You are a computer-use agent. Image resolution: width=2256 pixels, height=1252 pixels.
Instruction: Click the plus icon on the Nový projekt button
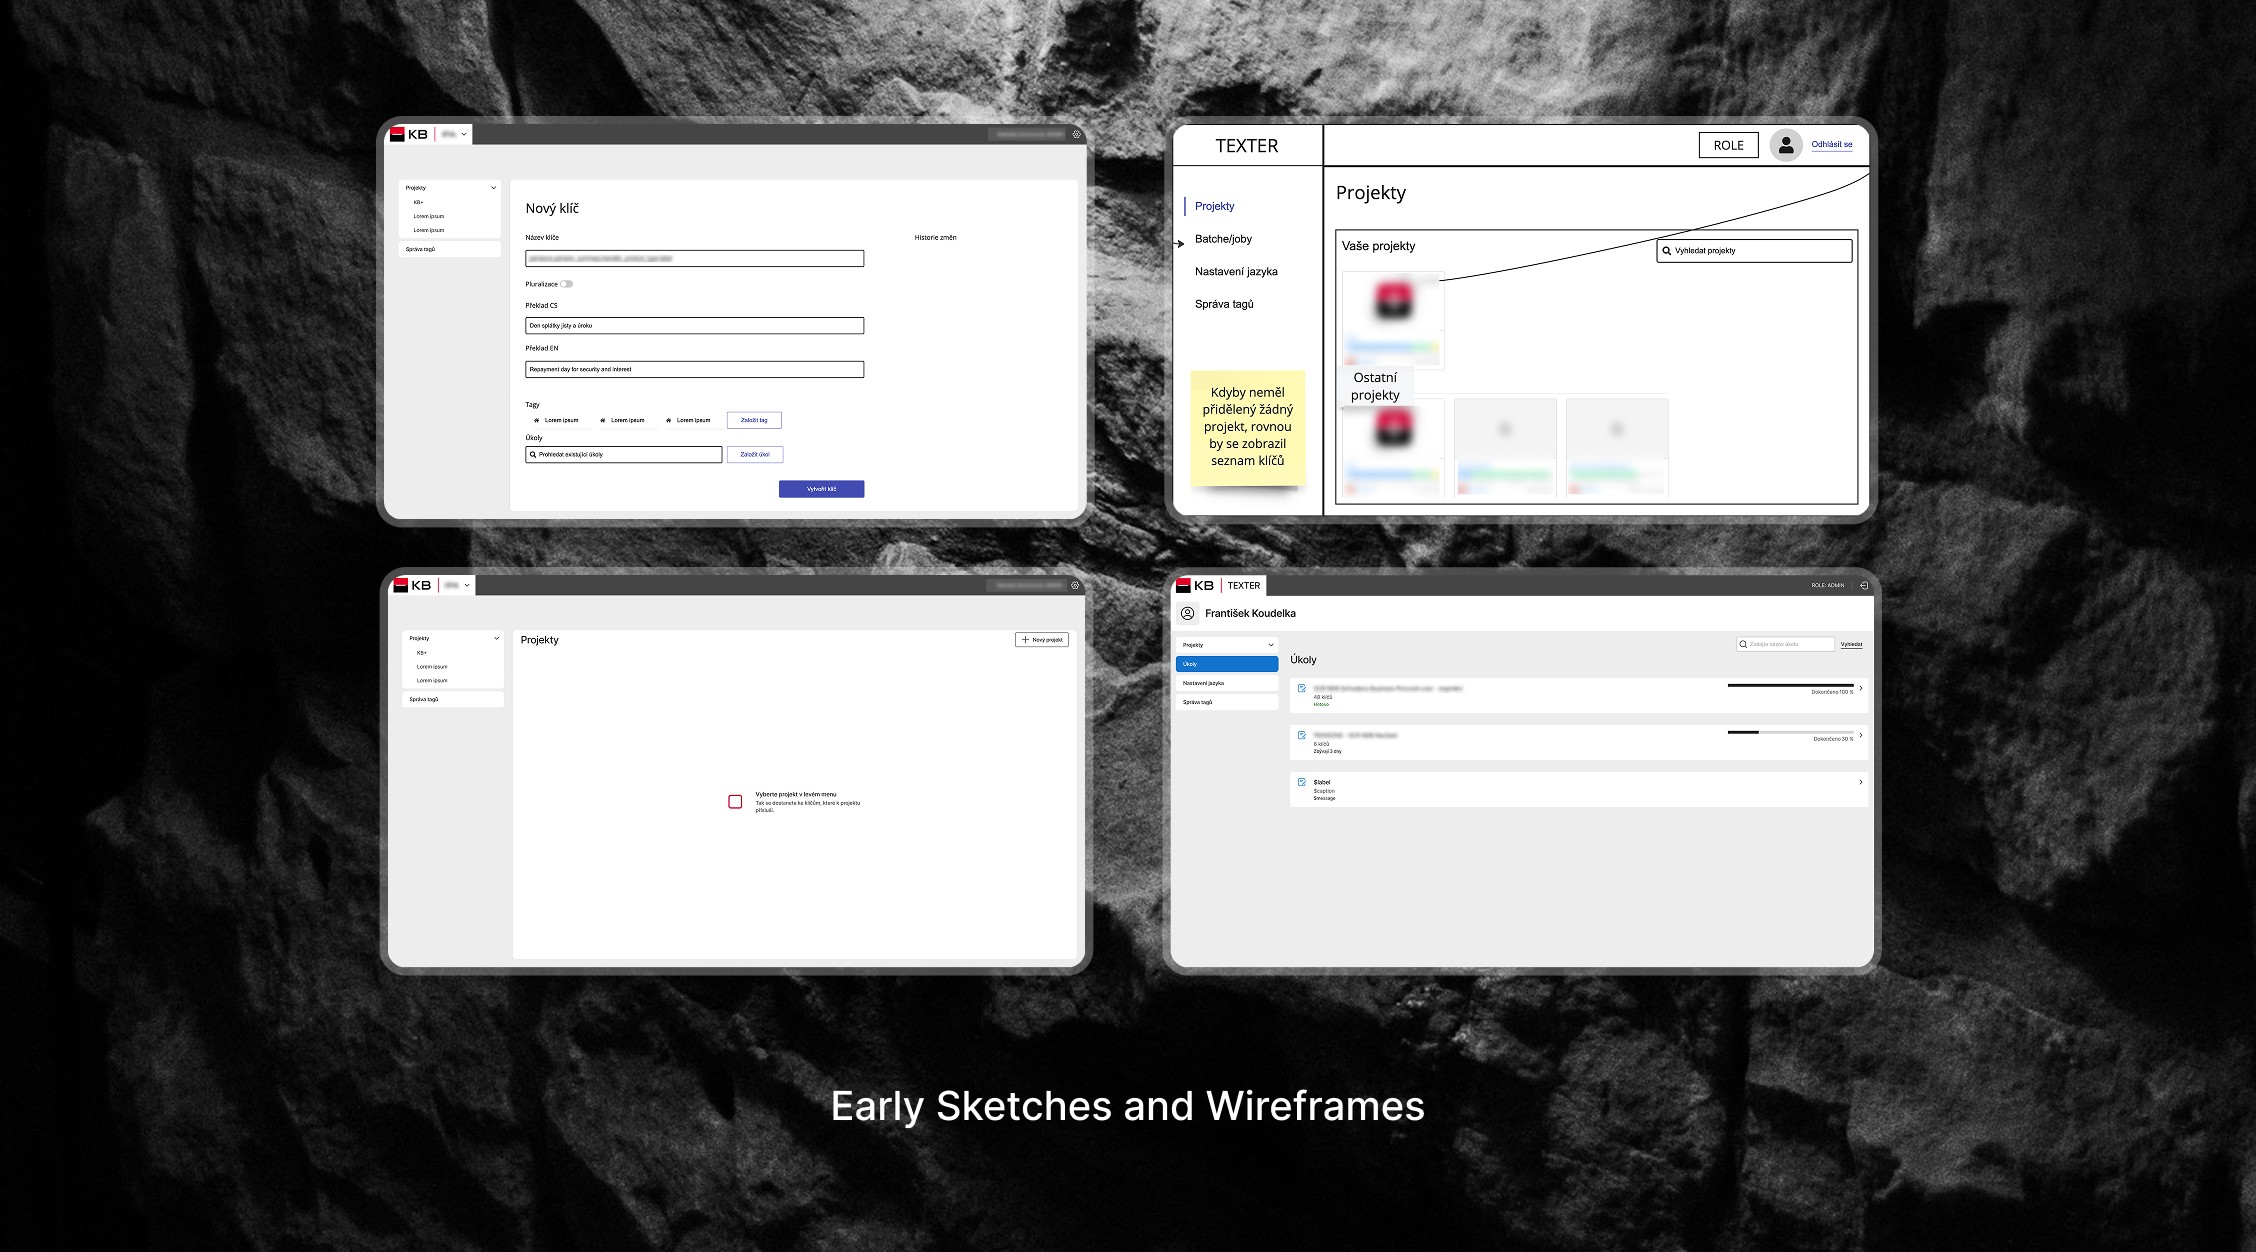[x=1025, y=640]
